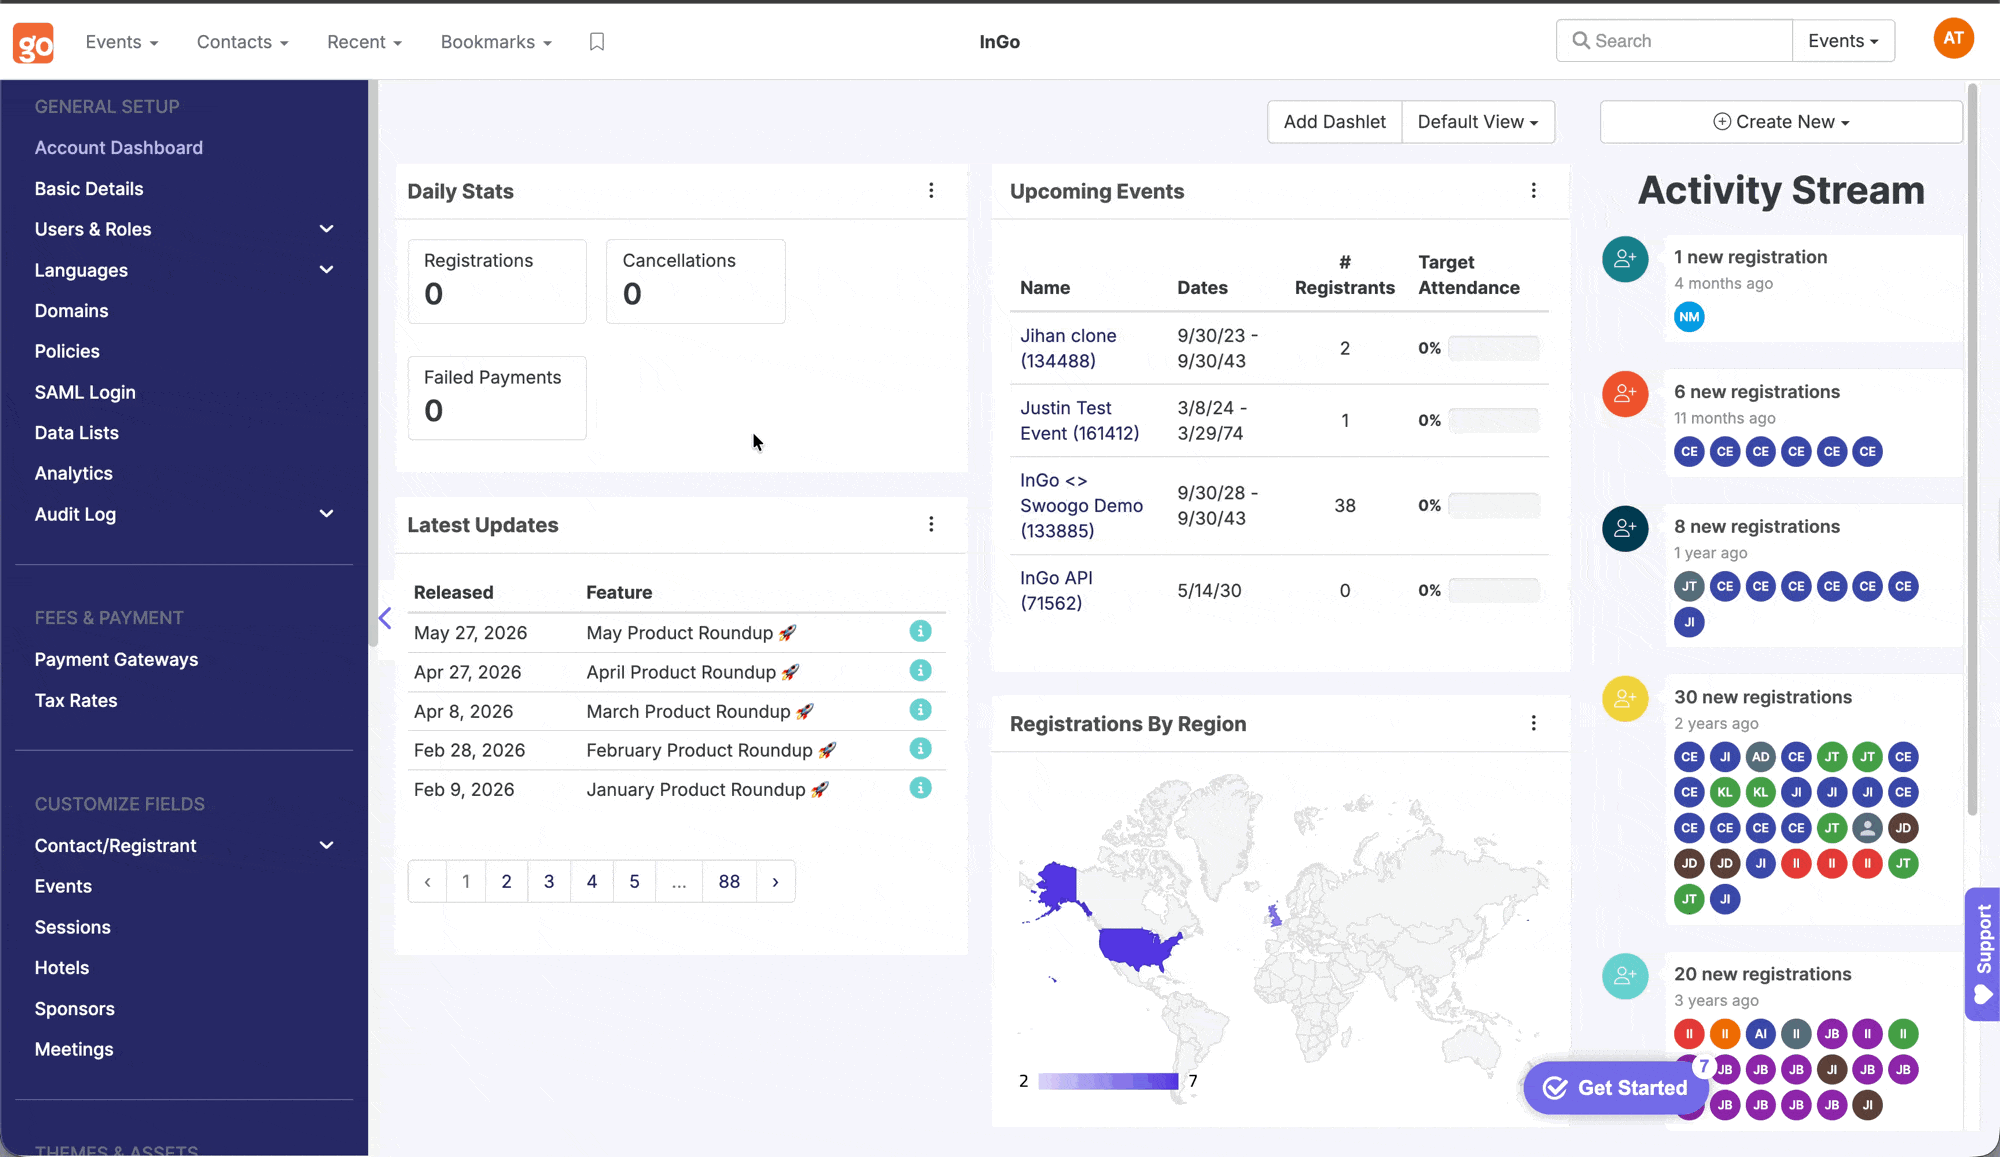Click info icon for May Product Roundup
Screen dimensions: 2000x1157
click(920, 632)
